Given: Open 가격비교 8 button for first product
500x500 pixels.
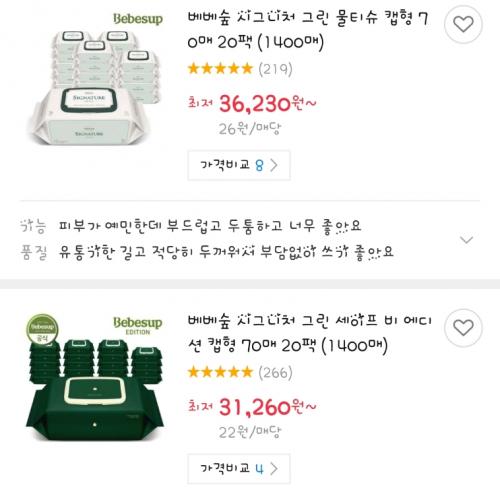Looking at the screenshot, I should pos(239,165).
